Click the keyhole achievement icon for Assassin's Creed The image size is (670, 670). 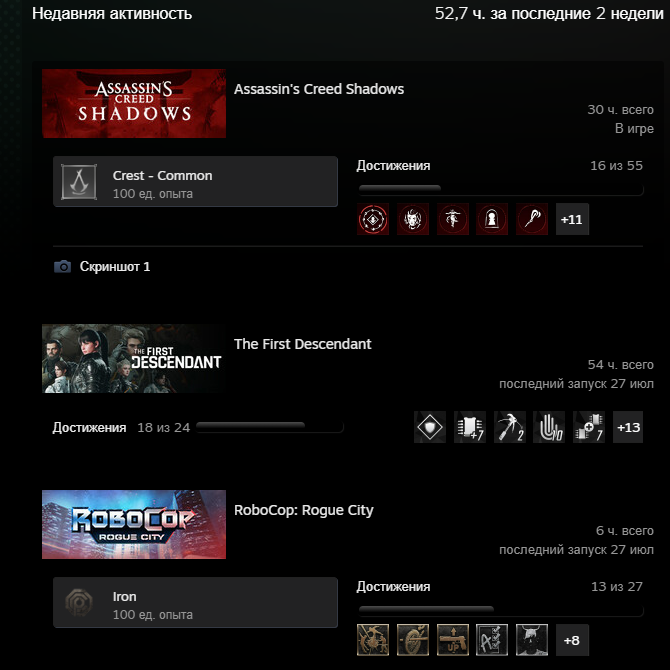pyautogui.click(x=492, y=219)
